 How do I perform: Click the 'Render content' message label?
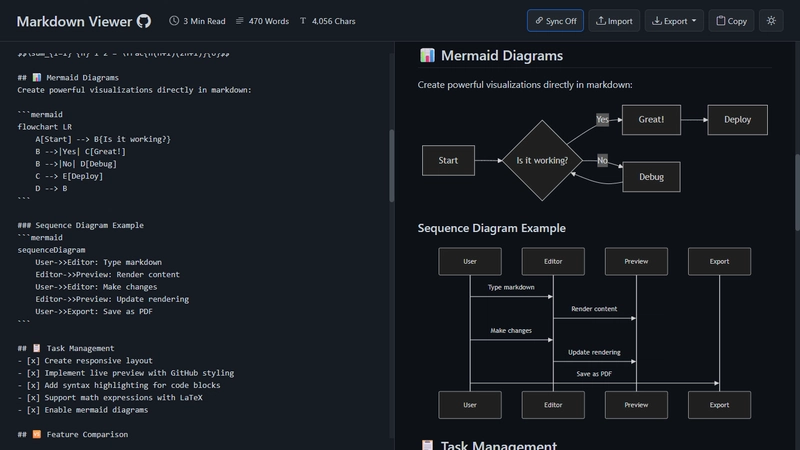tap(594, 309)
